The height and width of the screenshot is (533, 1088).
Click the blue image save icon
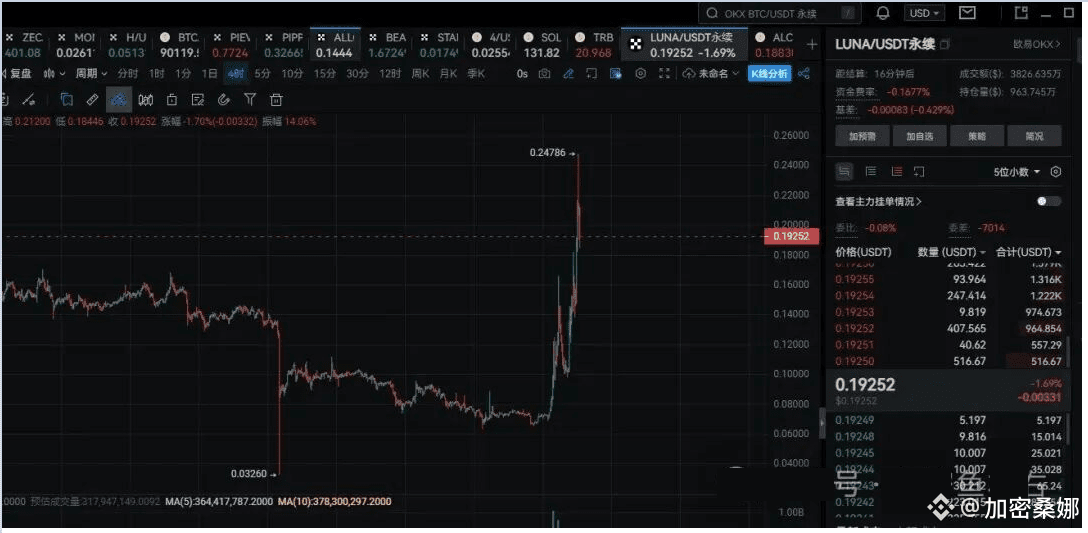[614, 73]
